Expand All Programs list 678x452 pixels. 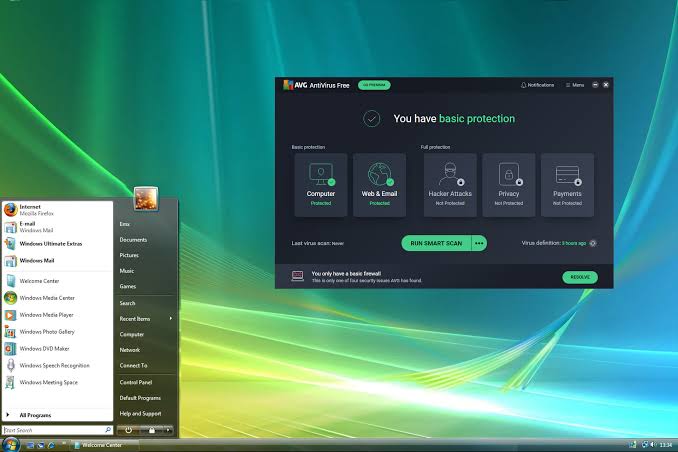pos(57,415)
